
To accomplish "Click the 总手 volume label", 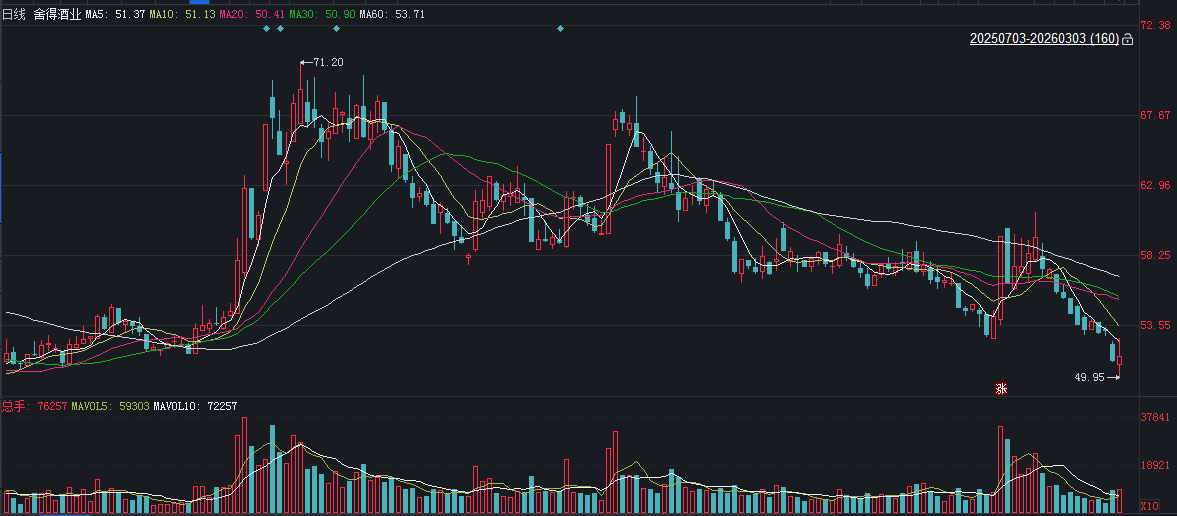I will (14, 406).
